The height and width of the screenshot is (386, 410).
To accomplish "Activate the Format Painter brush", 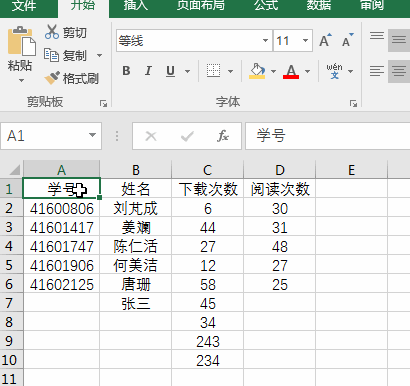I will coord(52,78).
